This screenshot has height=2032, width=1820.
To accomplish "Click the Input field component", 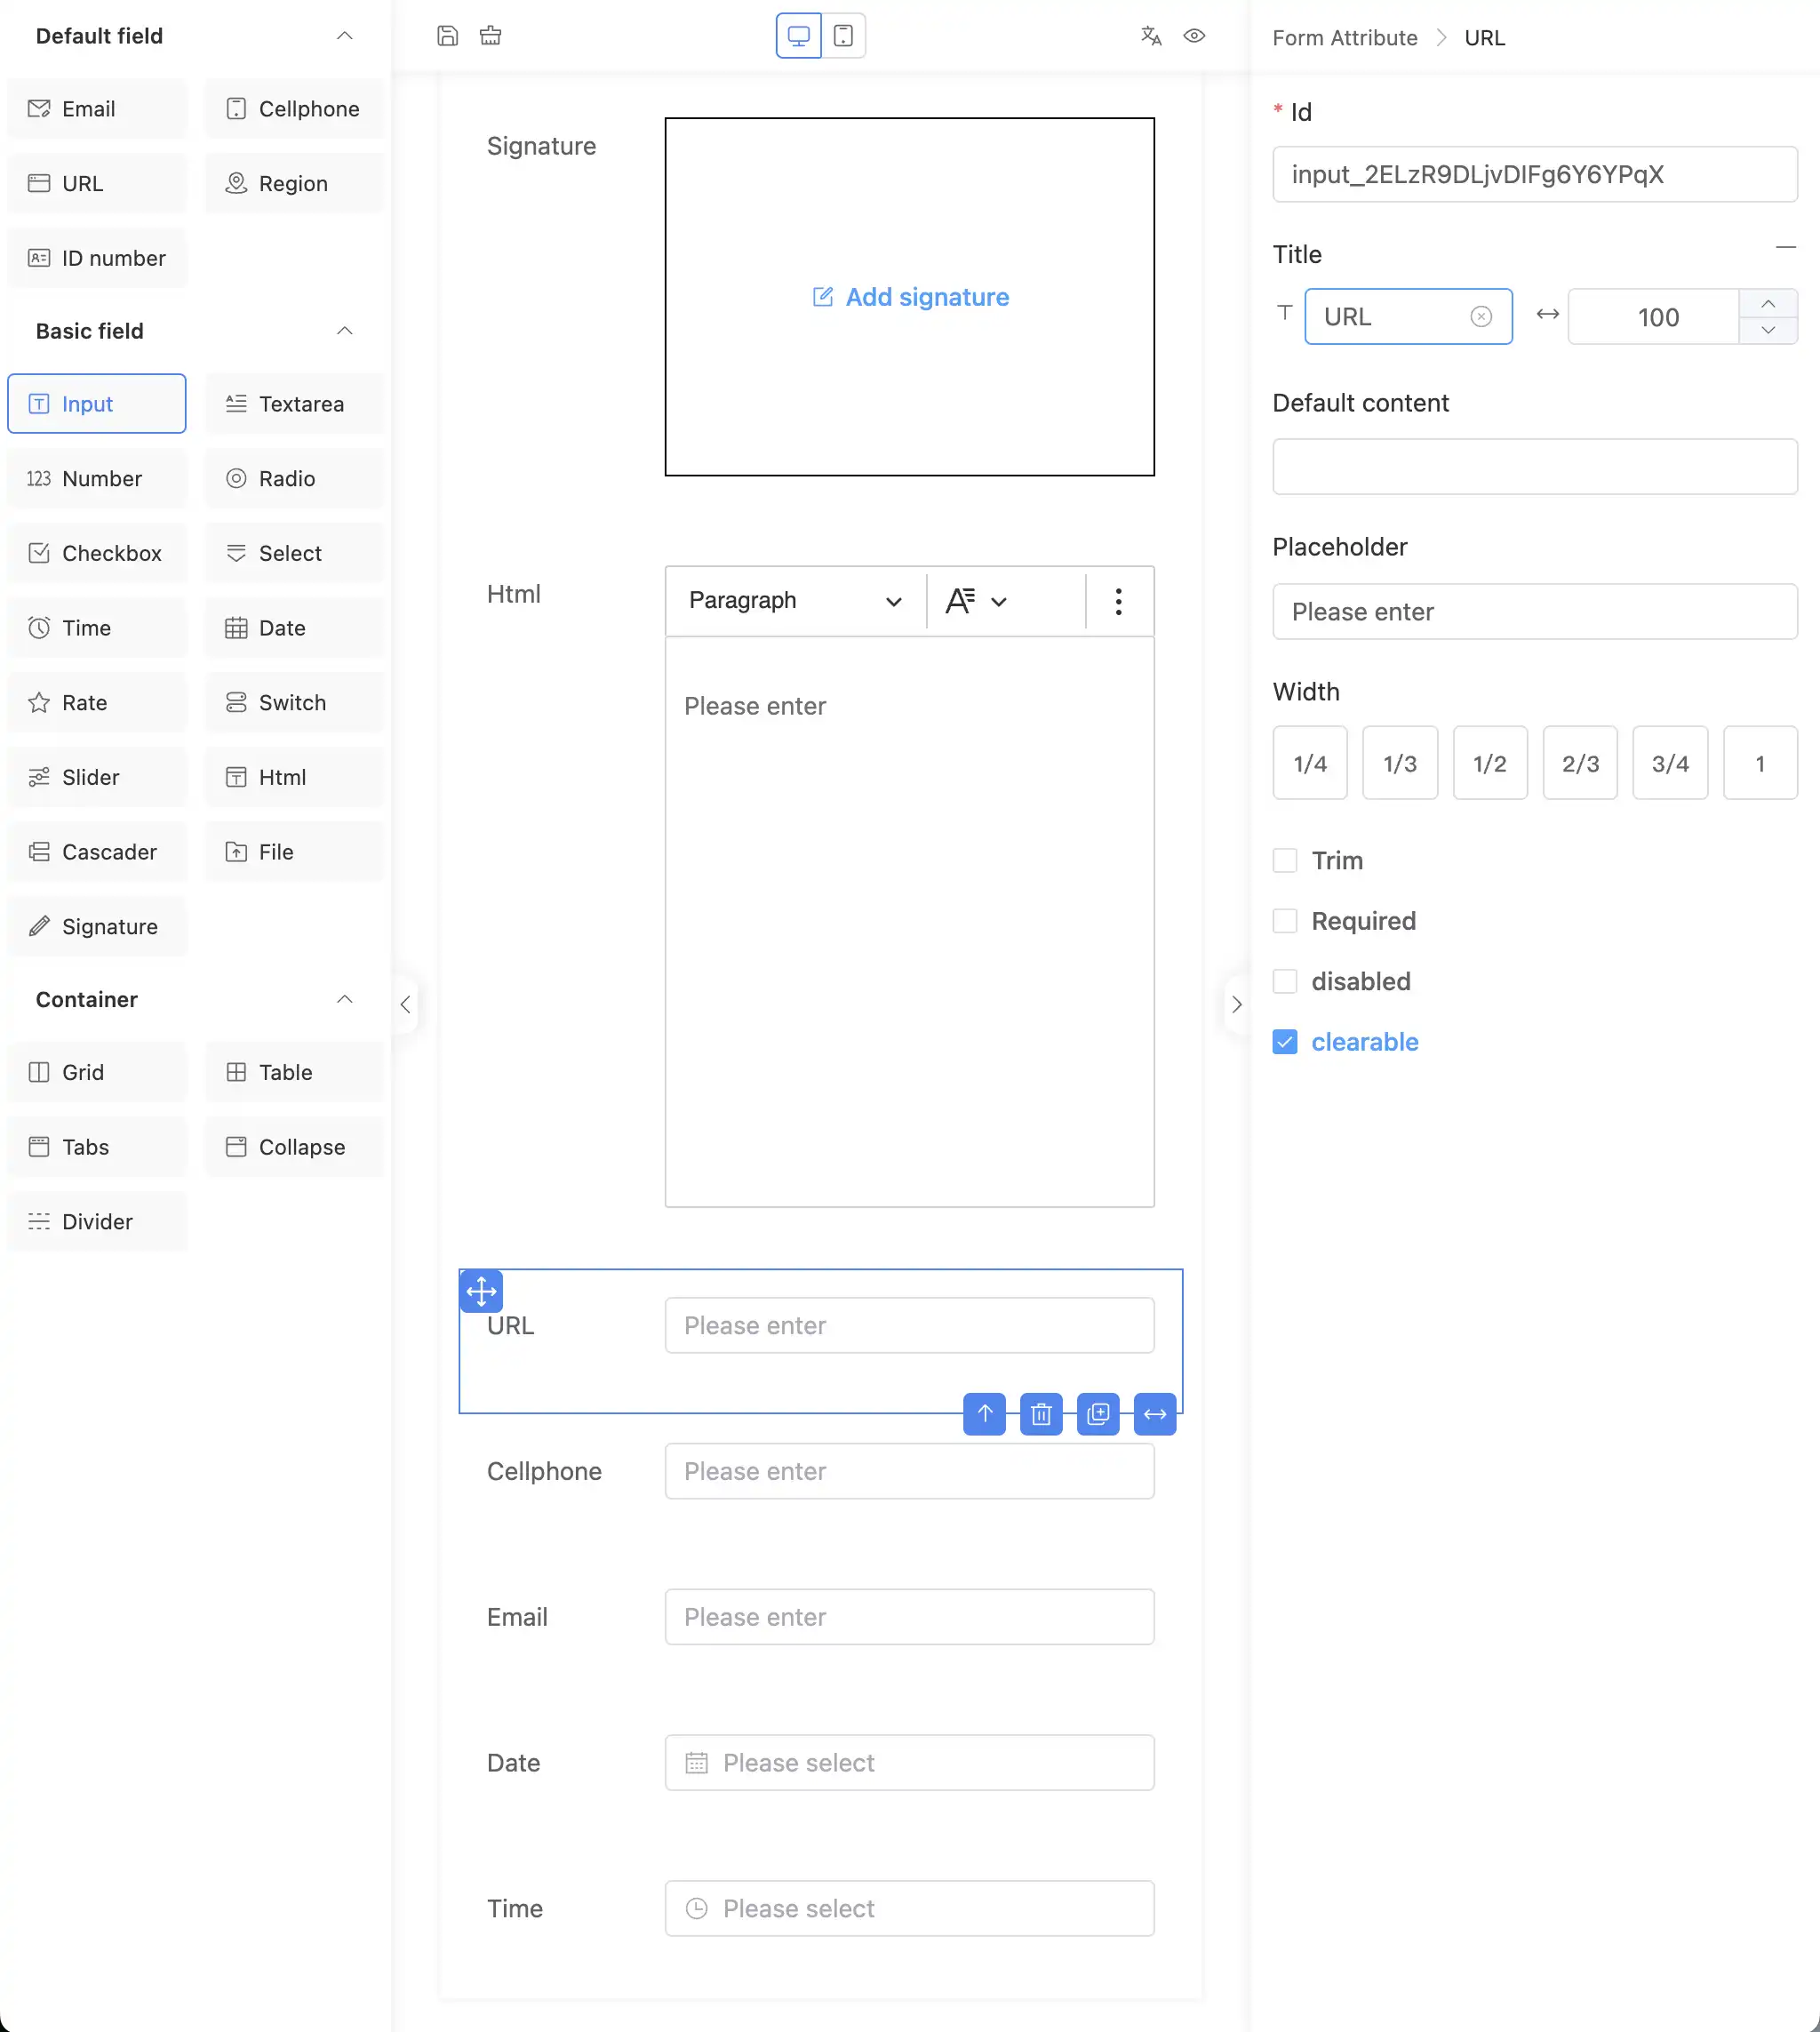I will (97, 403).
